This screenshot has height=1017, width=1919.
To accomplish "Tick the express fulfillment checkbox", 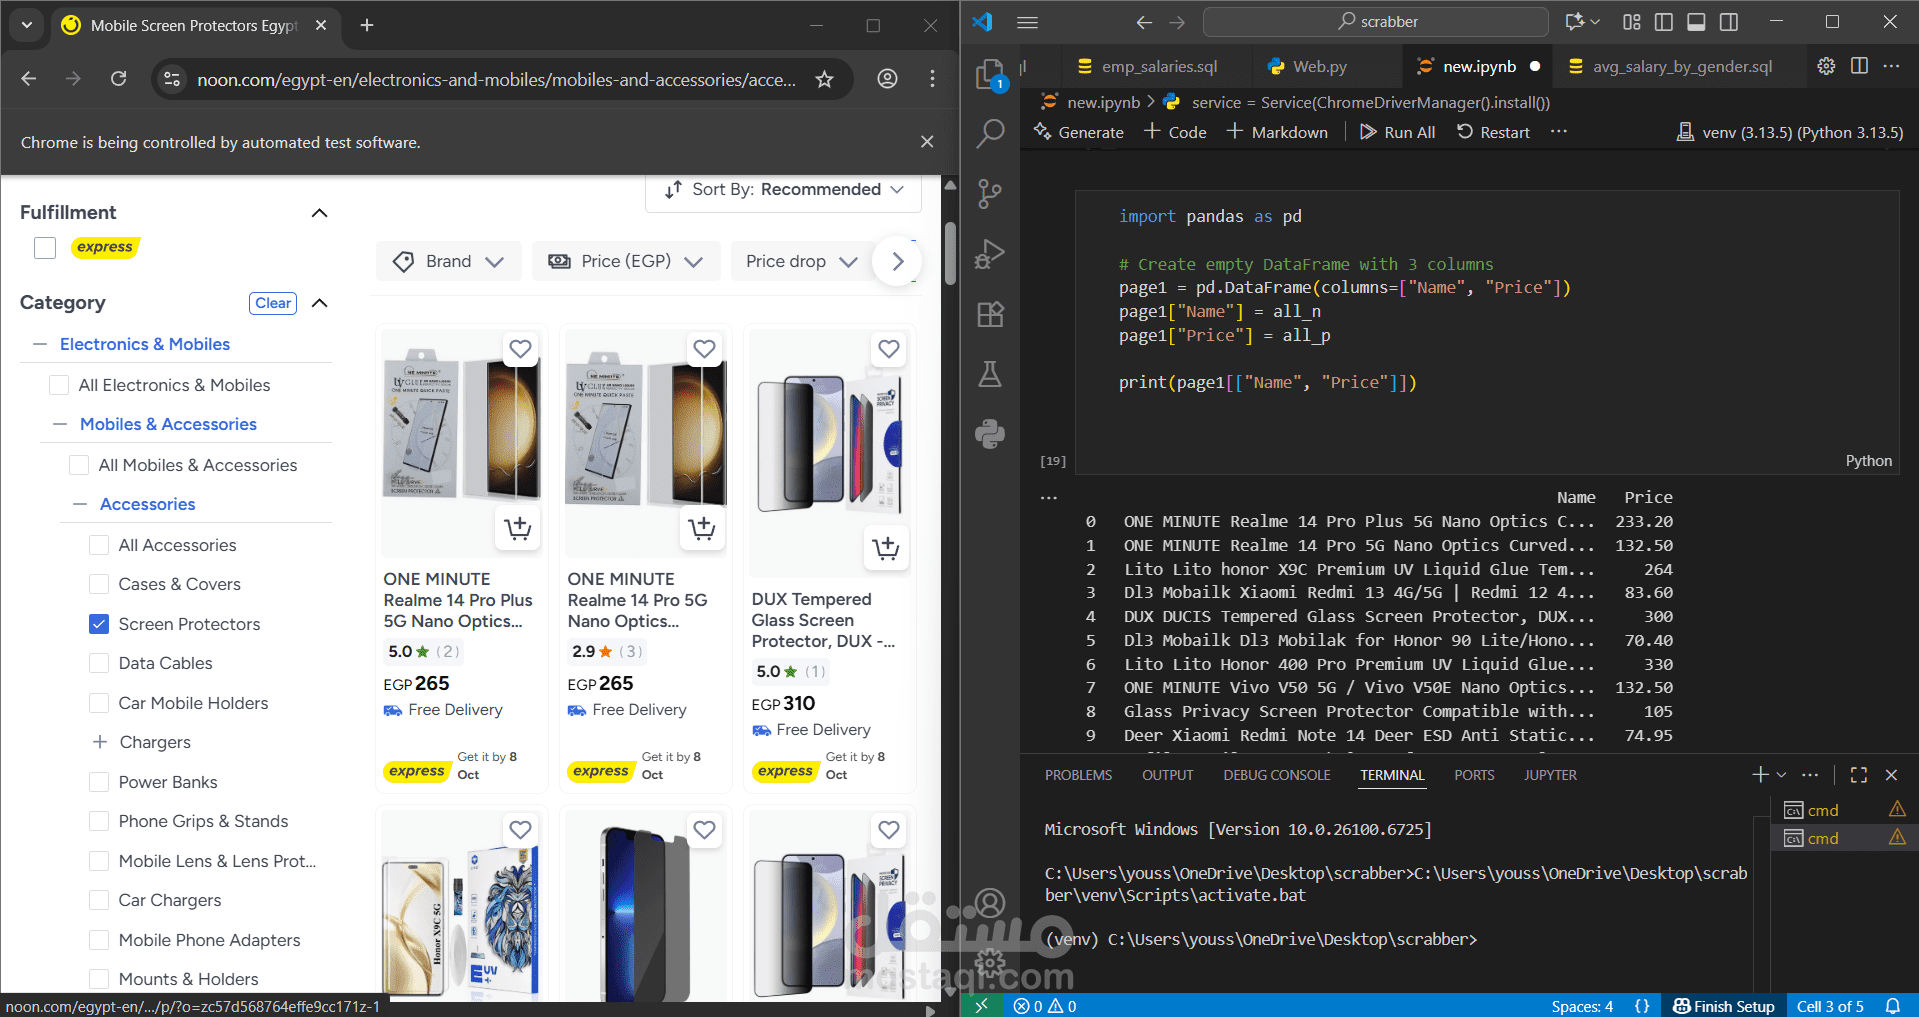I will point(45,247).
